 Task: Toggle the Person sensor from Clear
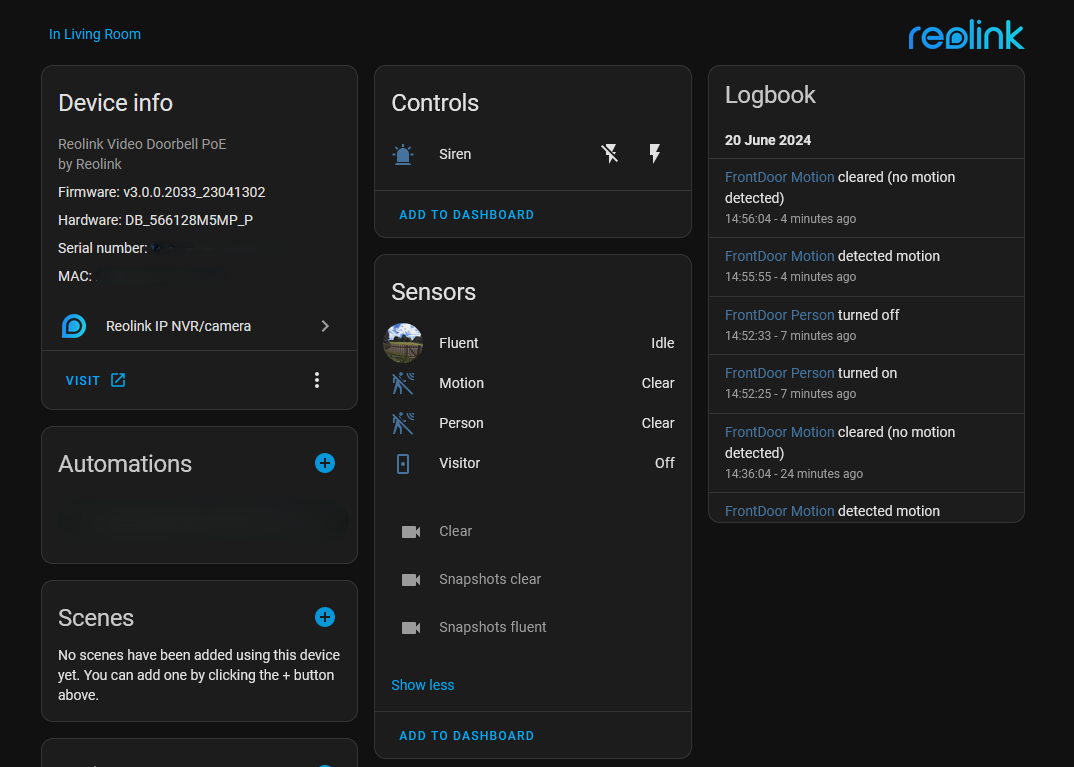pos(658,422)
